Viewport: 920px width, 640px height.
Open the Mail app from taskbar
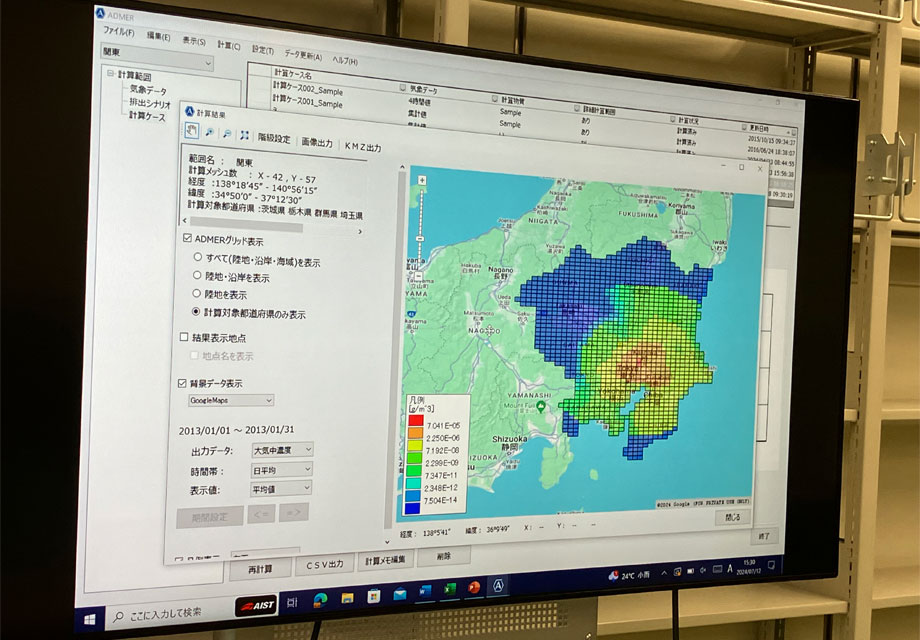400,594
